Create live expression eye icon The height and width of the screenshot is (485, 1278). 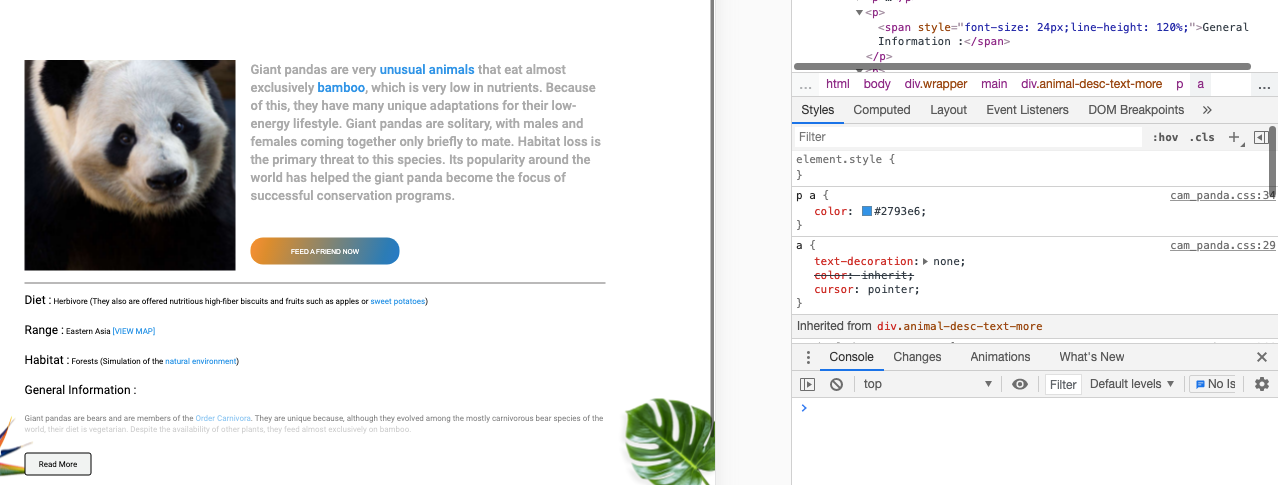click(x=1019, y=384)
